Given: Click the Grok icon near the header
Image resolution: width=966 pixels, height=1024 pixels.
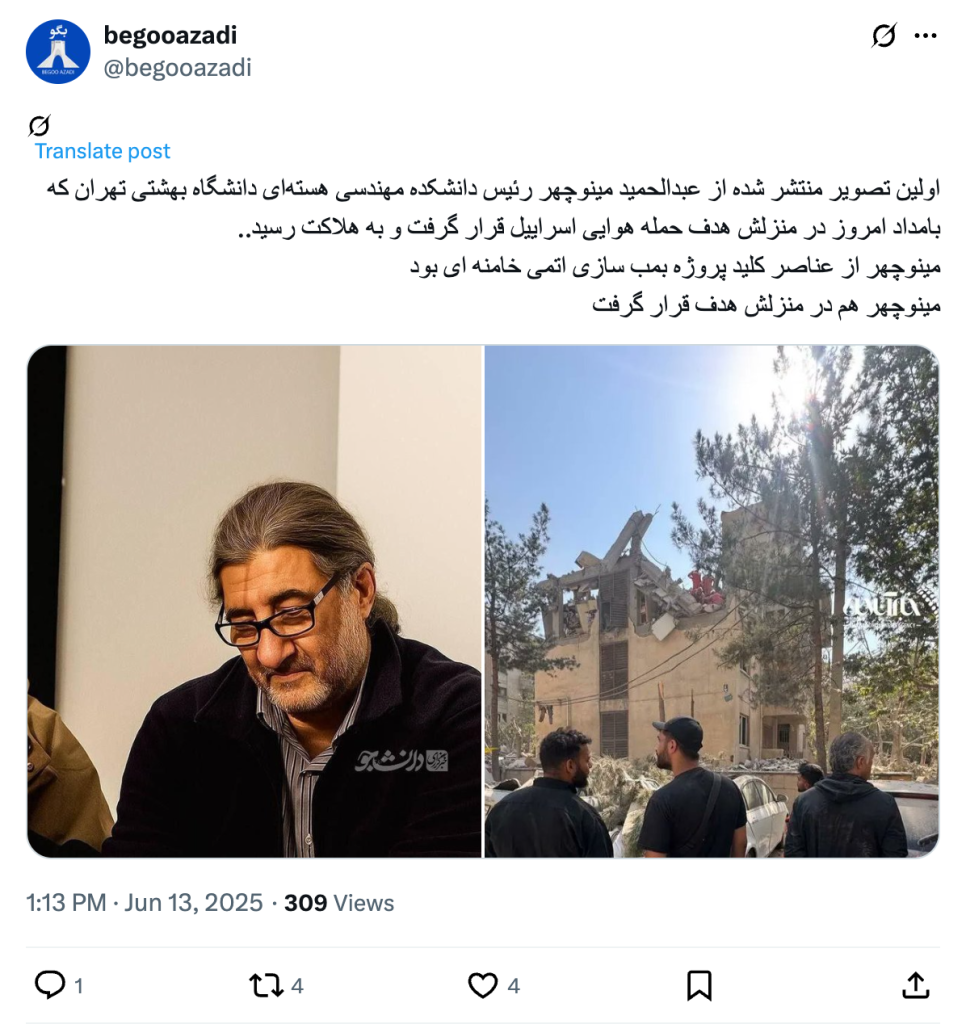Looking at the screenshot, I should 884,35.
